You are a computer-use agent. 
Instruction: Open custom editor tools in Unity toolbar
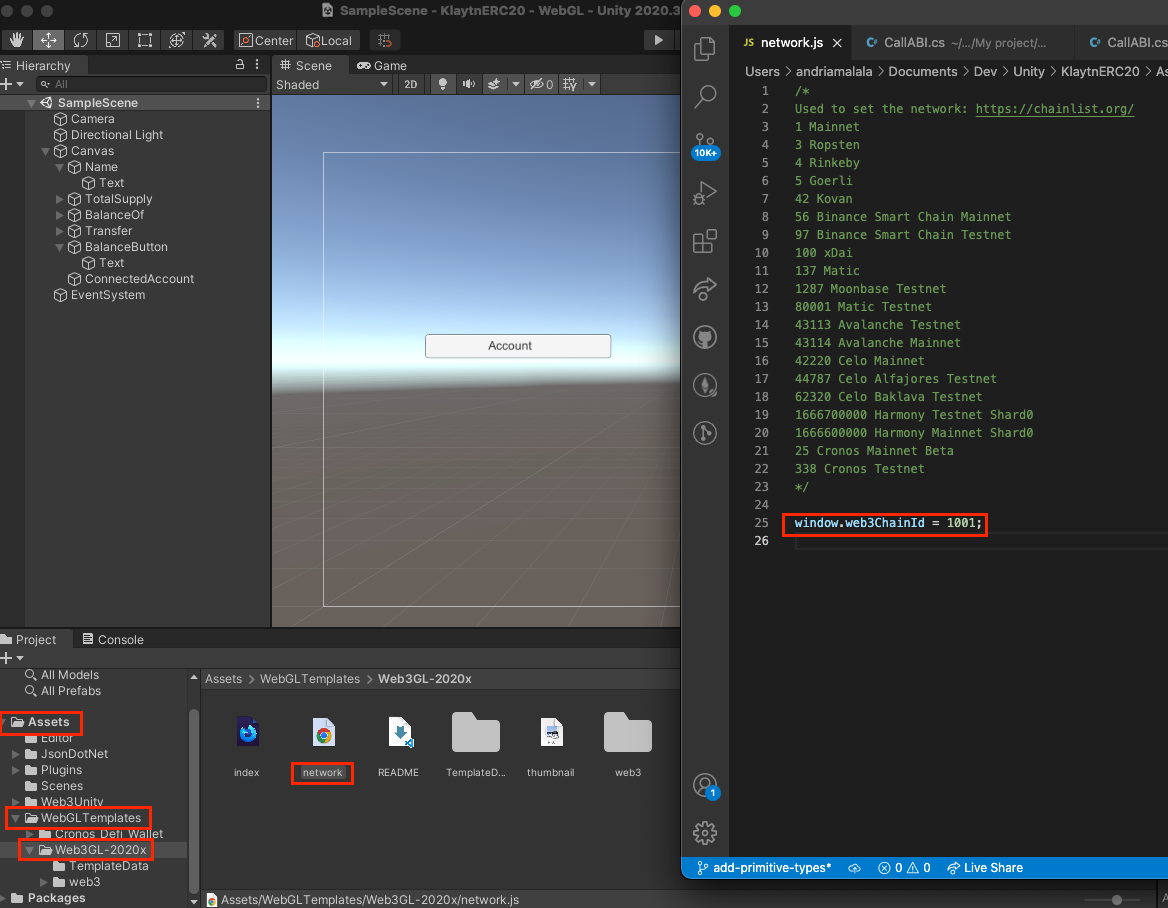(209, 40)
